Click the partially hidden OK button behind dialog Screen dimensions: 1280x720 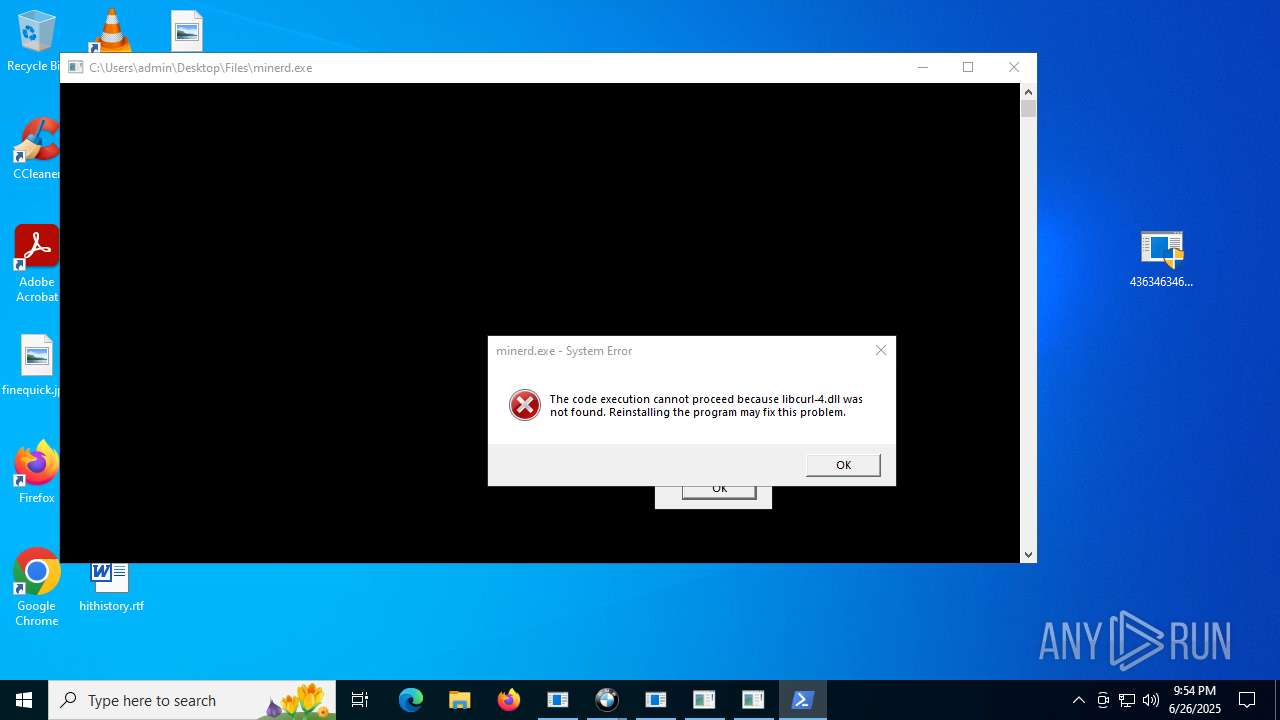(719, 490)
